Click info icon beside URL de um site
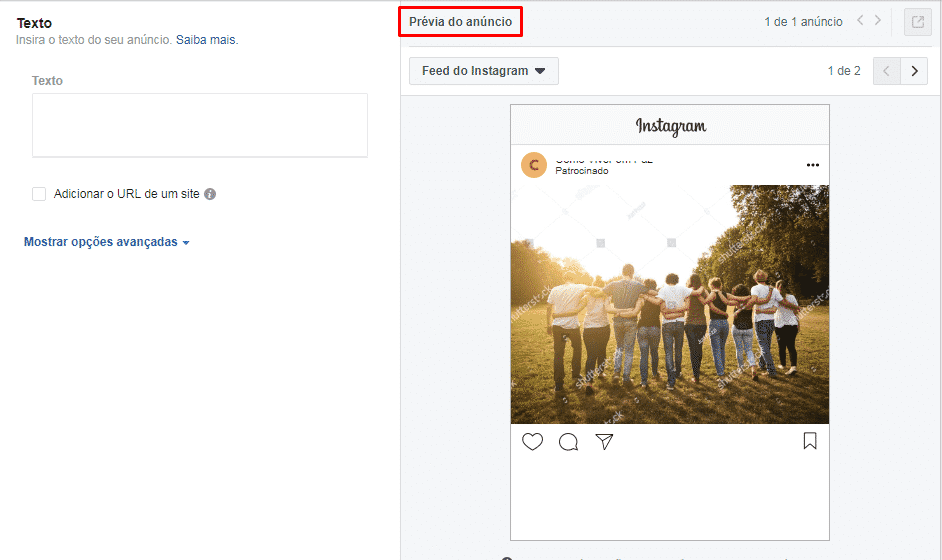The width and height of the screenshot is (942, 560). click(210, 194)
